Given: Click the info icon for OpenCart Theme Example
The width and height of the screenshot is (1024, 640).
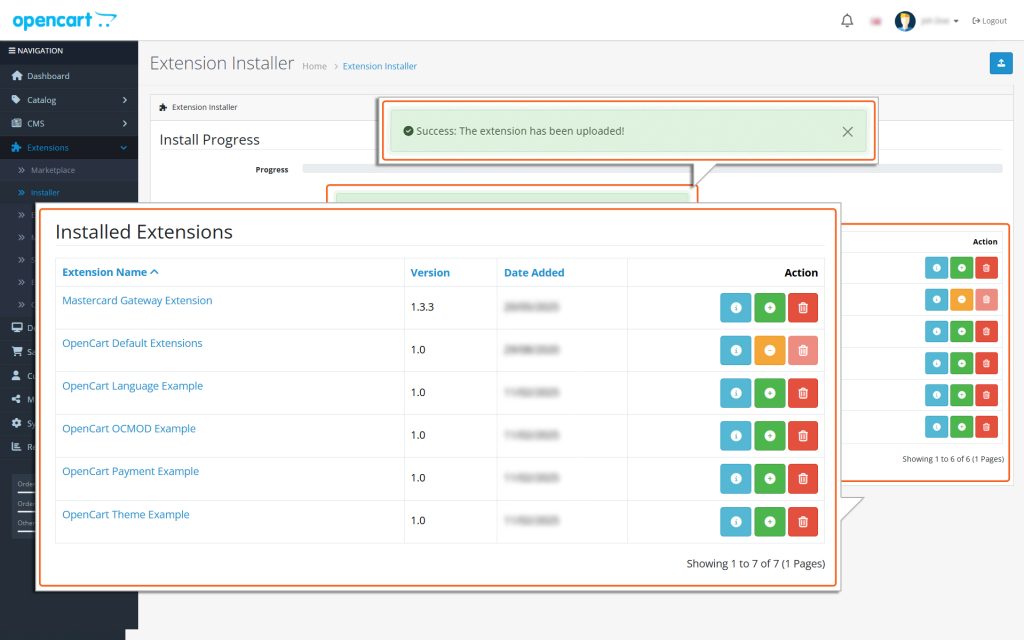Looking at the screenshot, I should tap(736, 521).
